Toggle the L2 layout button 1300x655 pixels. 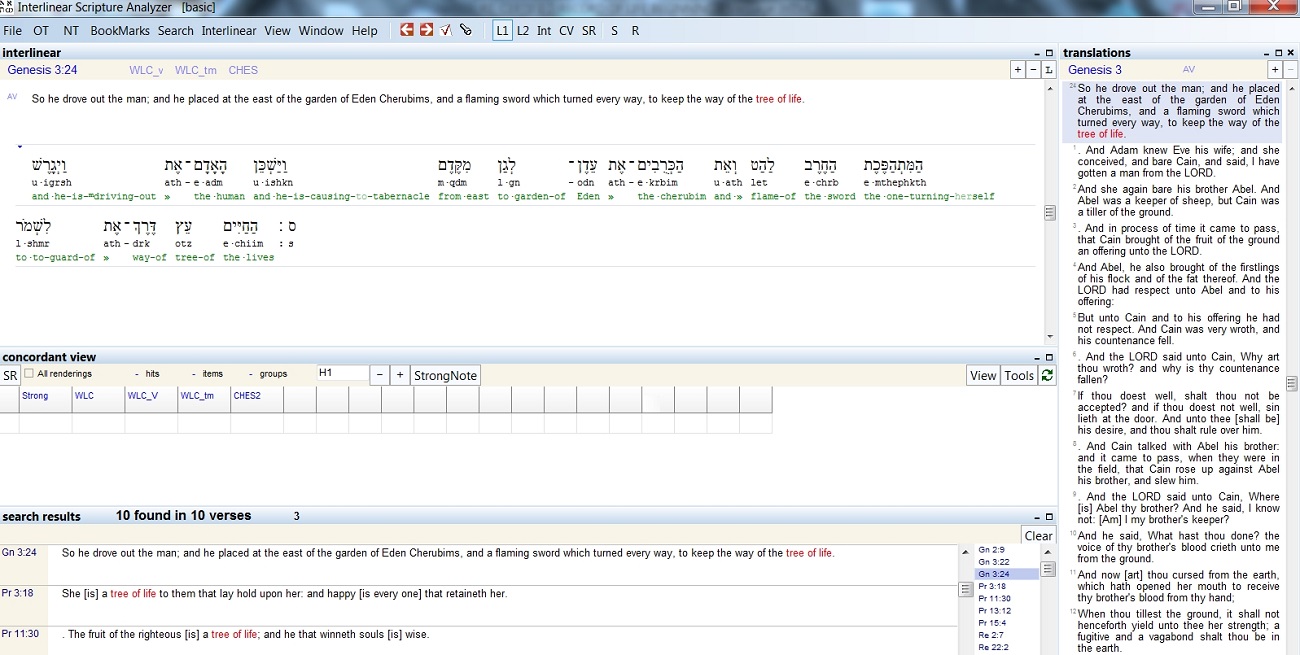(523, 31)
